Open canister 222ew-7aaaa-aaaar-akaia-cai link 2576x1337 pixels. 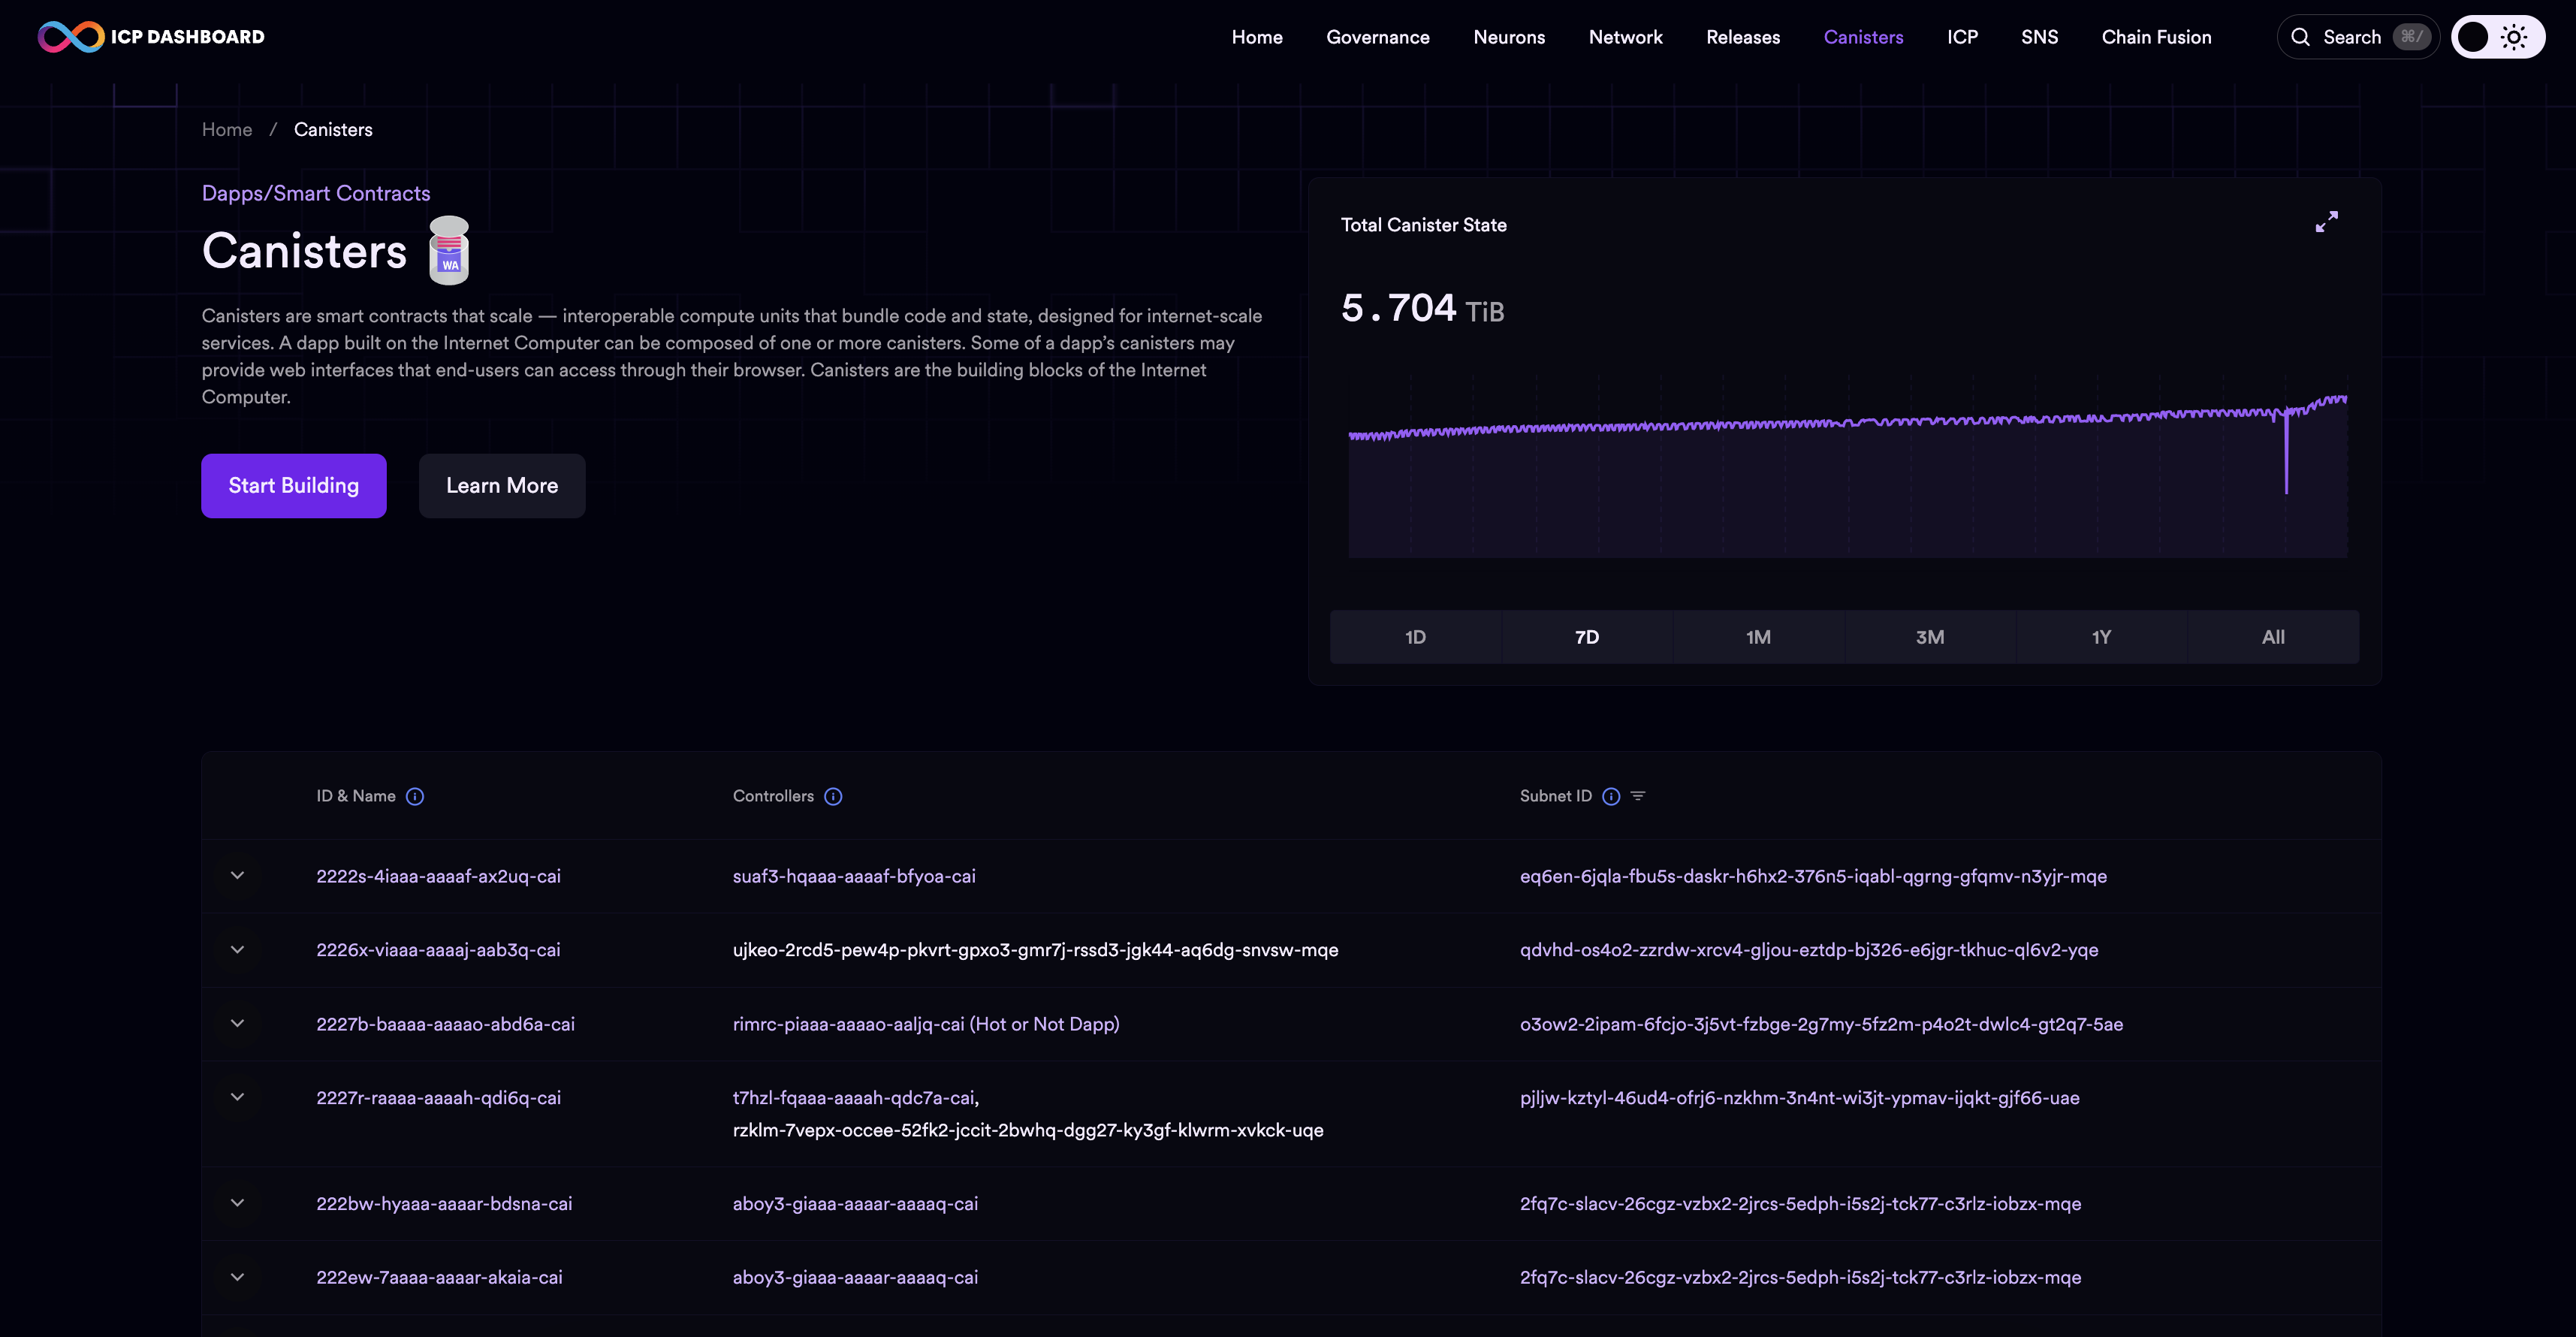[x=439, y=1278]
